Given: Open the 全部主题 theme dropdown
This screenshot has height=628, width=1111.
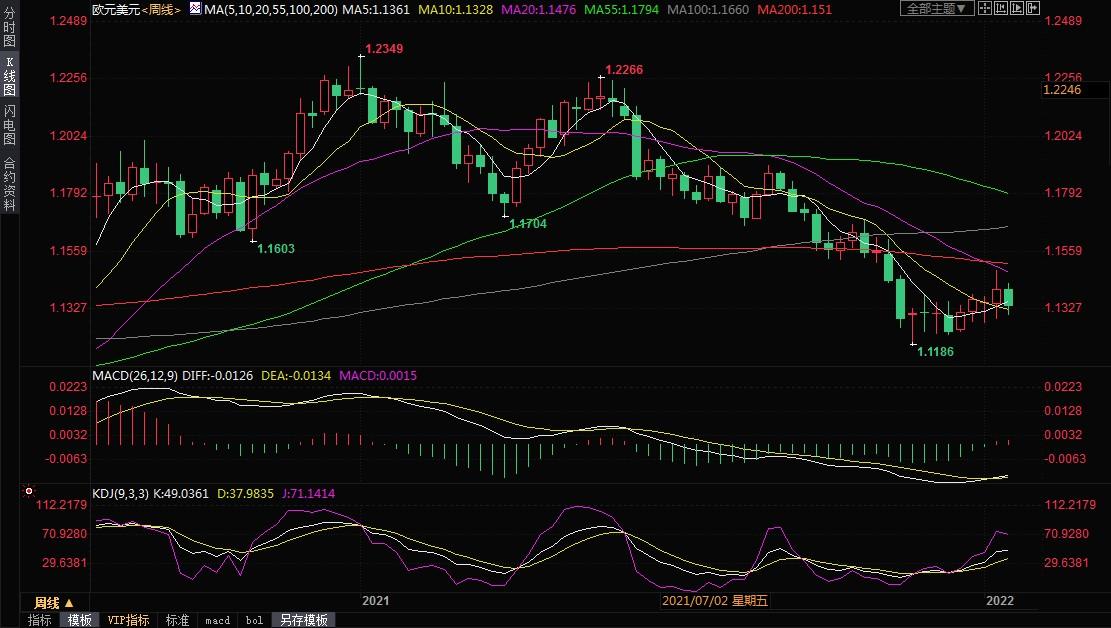Looking at the screenshot, I should pos(936,8).
